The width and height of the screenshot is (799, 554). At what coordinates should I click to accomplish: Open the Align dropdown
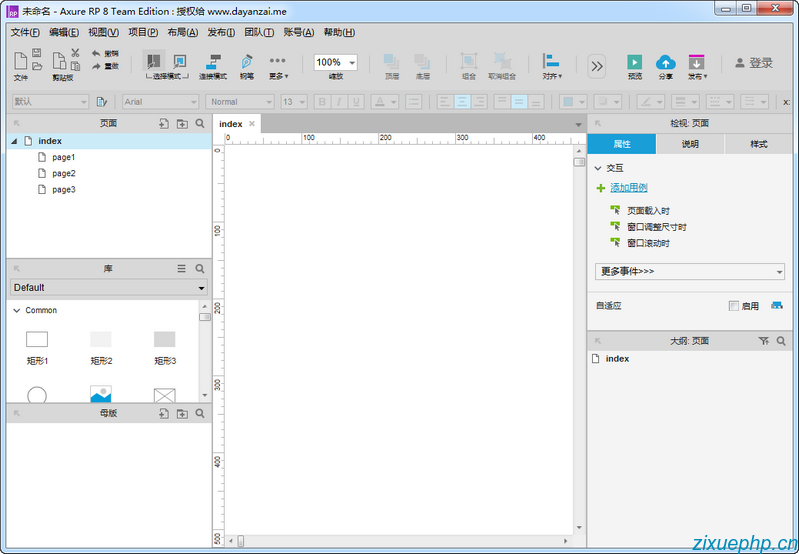tap(552, 66)
